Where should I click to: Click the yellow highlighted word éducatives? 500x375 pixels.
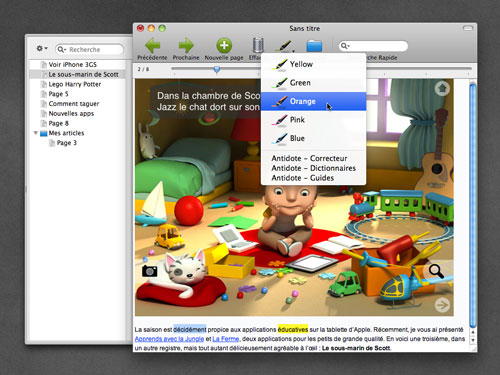pos(293,330)
